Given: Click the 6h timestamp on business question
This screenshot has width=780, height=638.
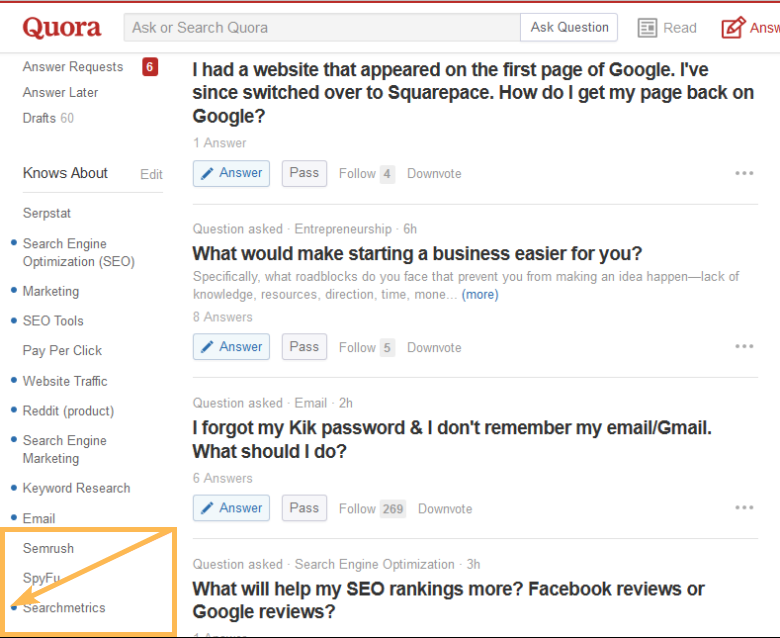Looking at the screenshot, I should coord(410,229).
